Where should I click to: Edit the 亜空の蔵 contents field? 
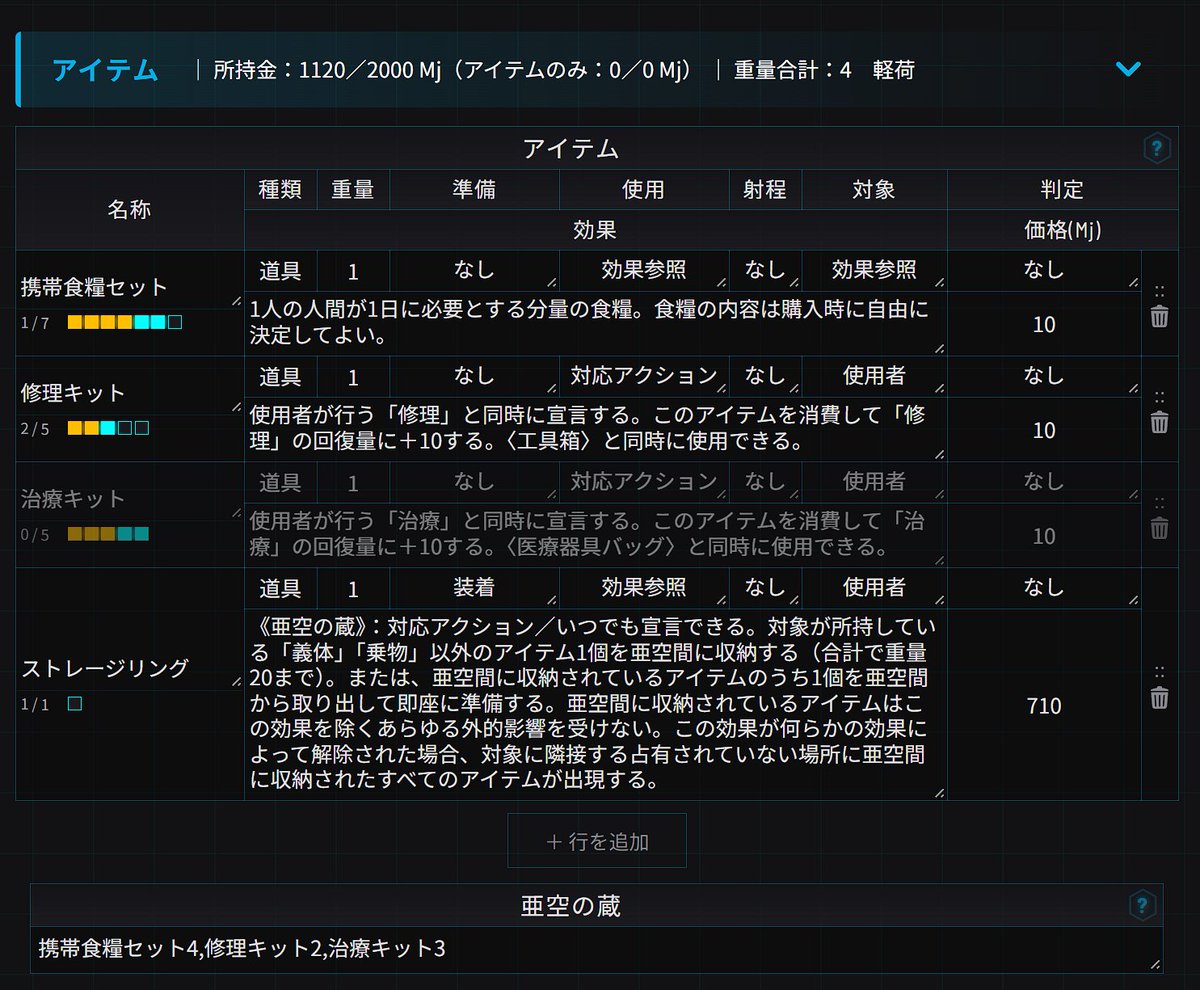point(597,949)
